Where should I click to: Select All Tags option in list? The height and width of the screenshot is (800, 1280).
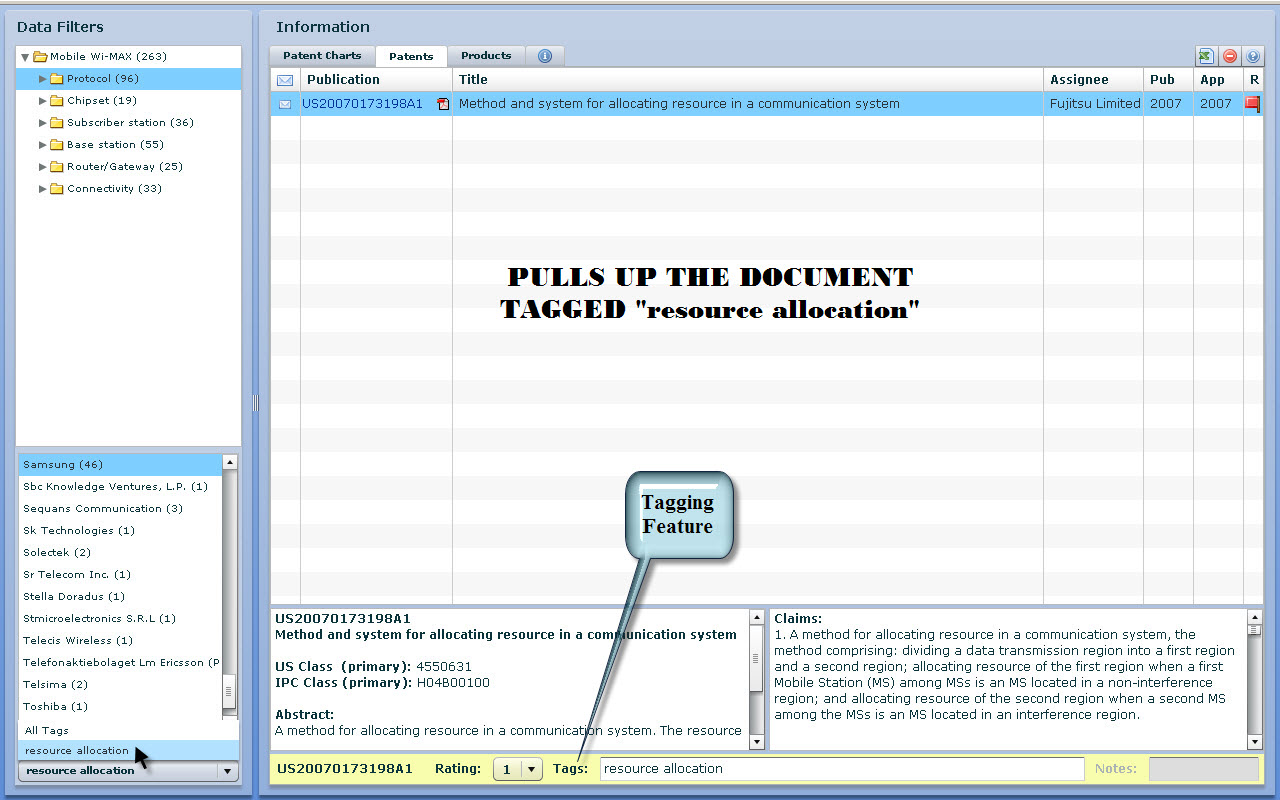47,731
